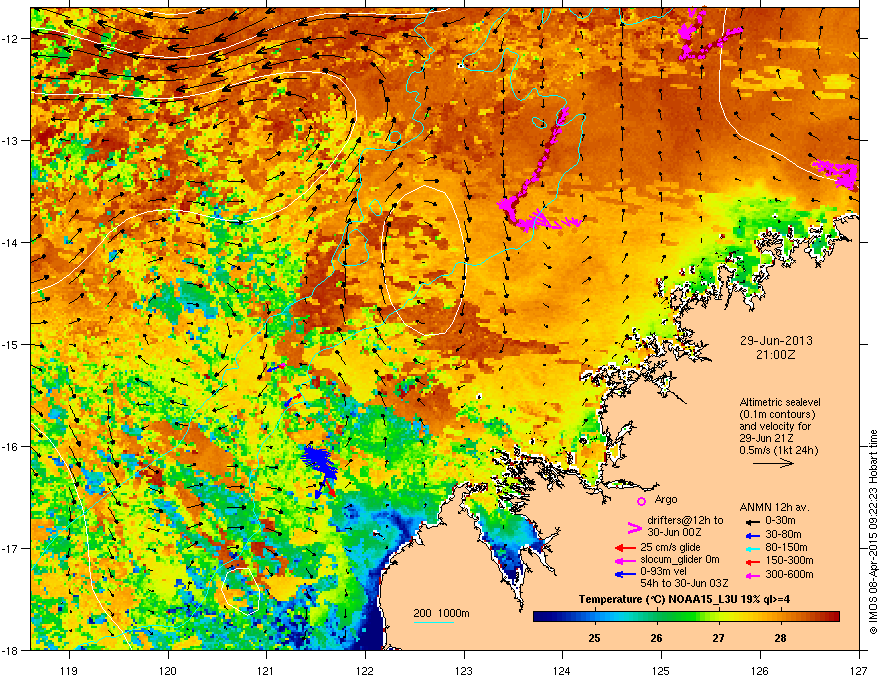Click the date label 29-Jun-2013
880x680 pixels.
tap(776, 341)
